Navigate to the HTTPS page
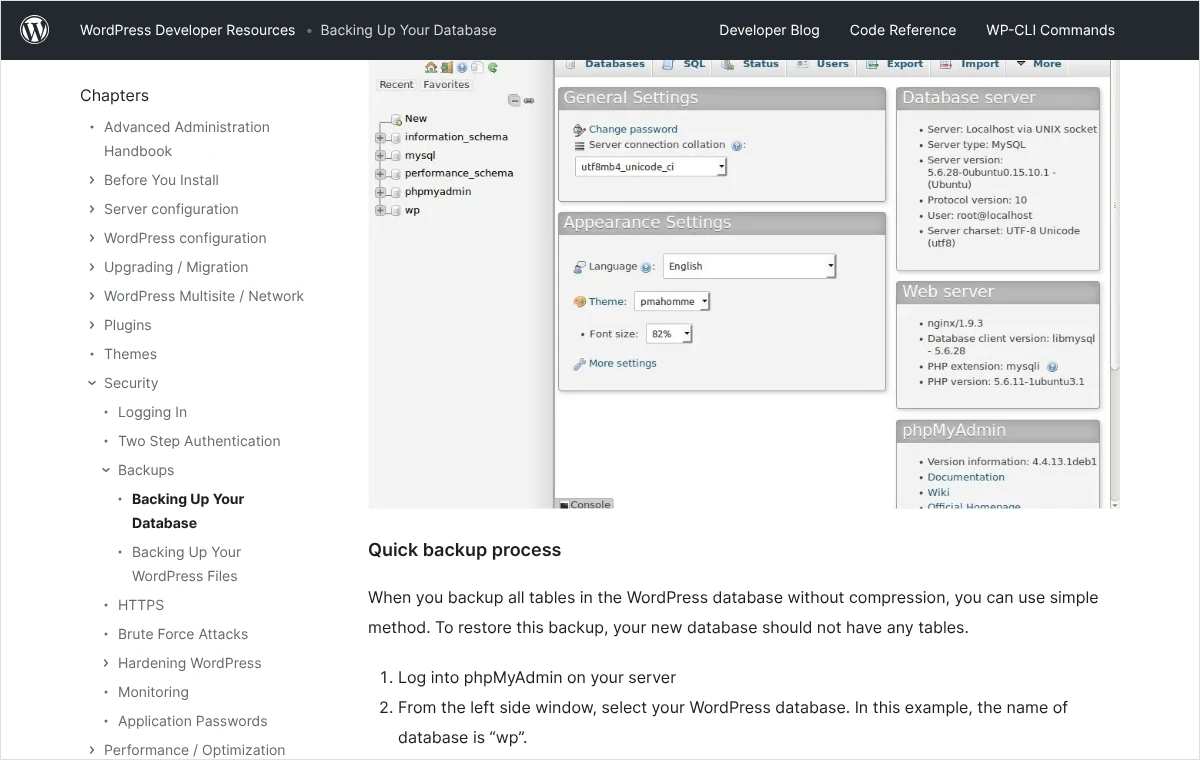The width and height of the screenshot is (1200, 760). (x=141, y=605)
